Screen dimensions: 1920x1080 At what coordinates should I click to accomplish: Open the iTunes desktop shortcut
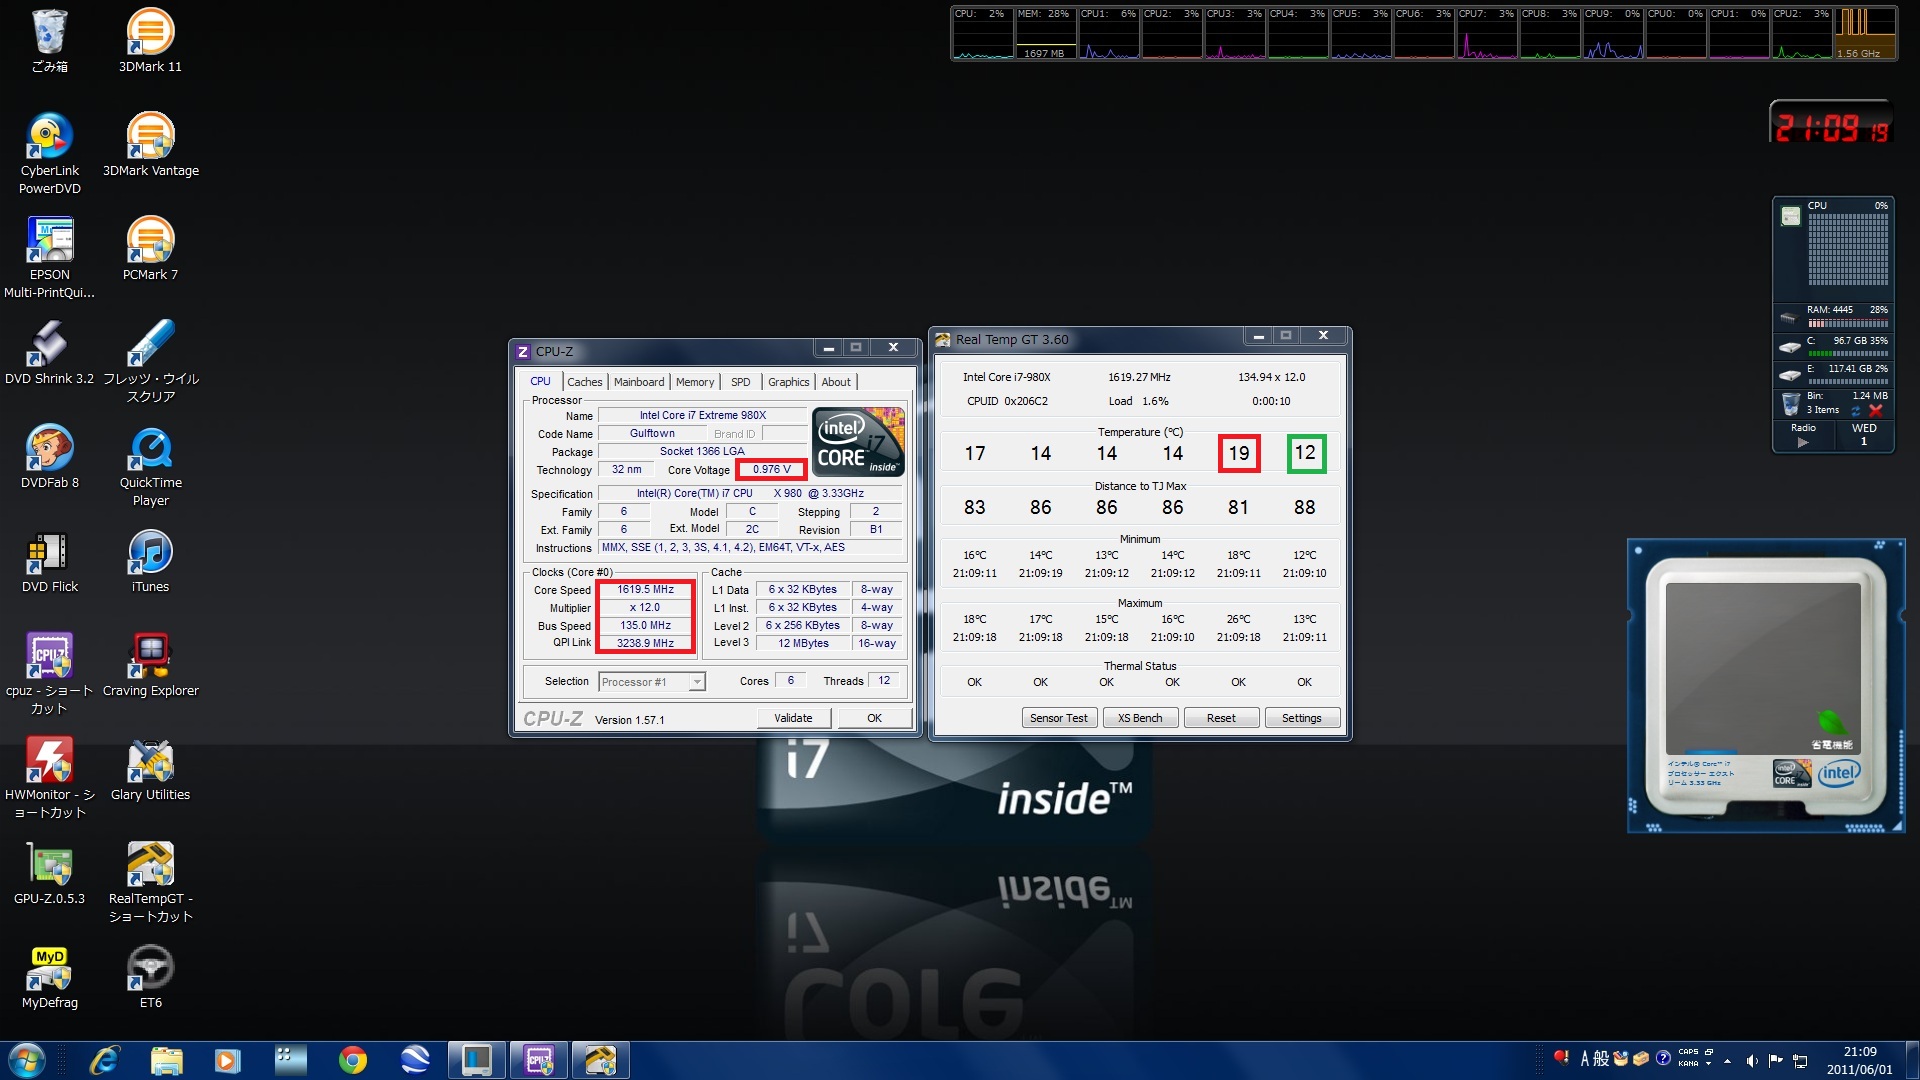tap(150, 560)
